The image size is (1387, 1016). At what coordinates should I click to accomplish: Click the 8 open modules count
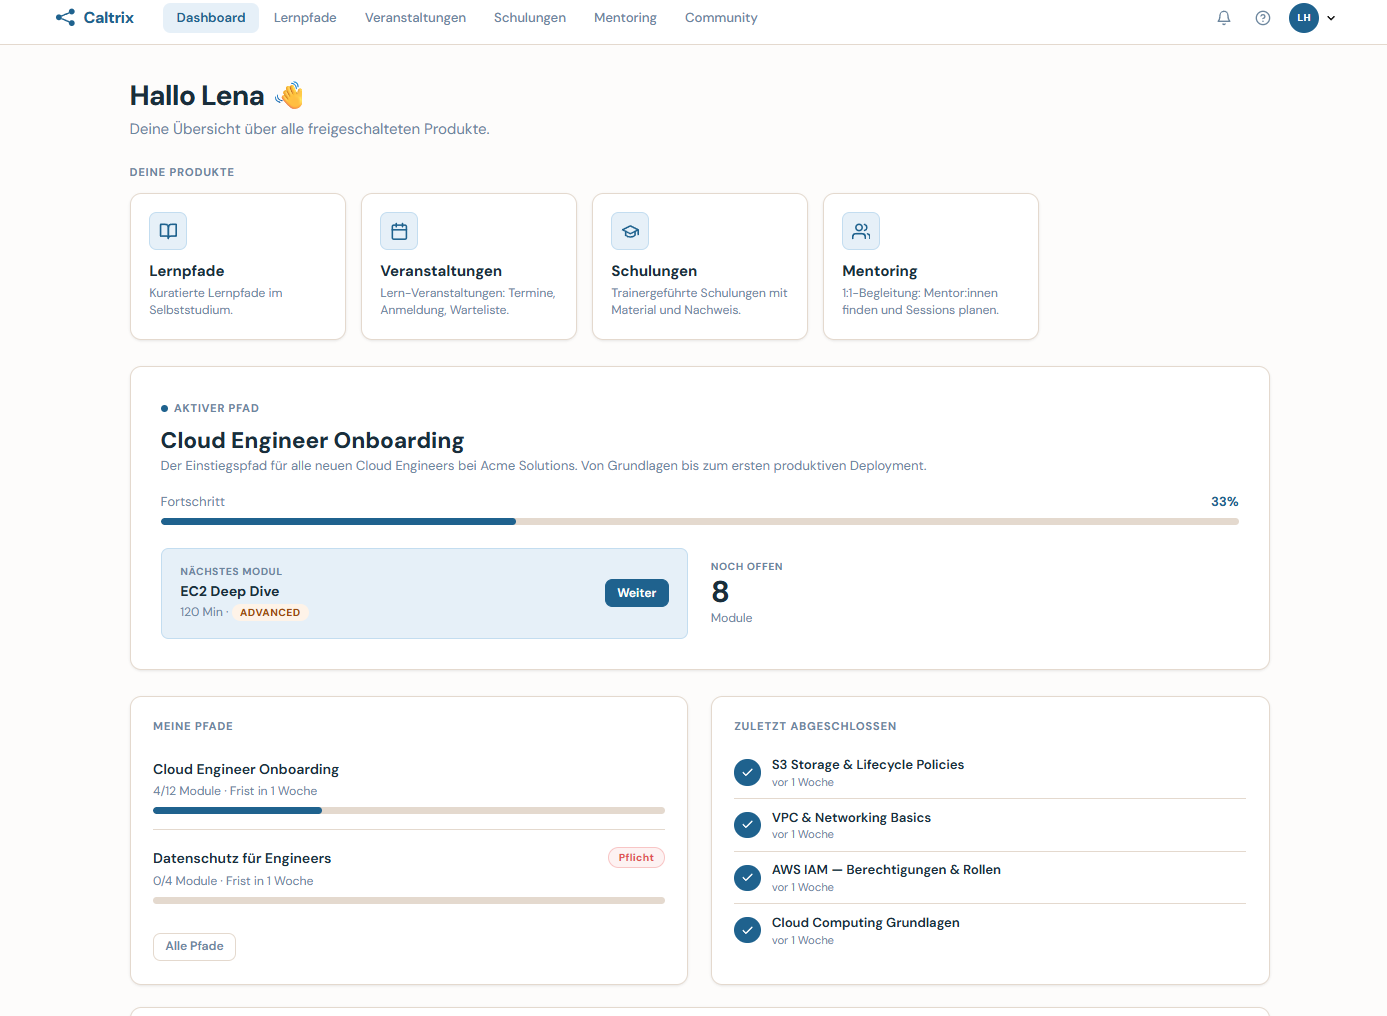tap(720, 592)
